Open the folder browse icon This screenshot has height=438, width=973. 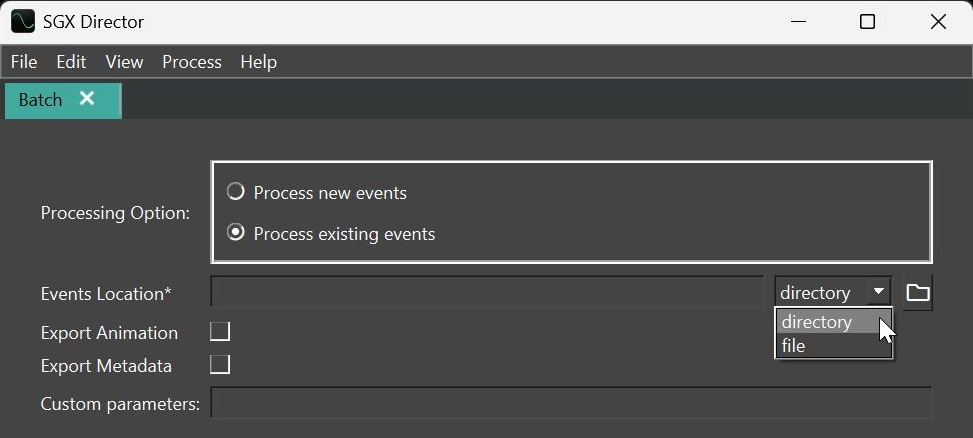917,293
